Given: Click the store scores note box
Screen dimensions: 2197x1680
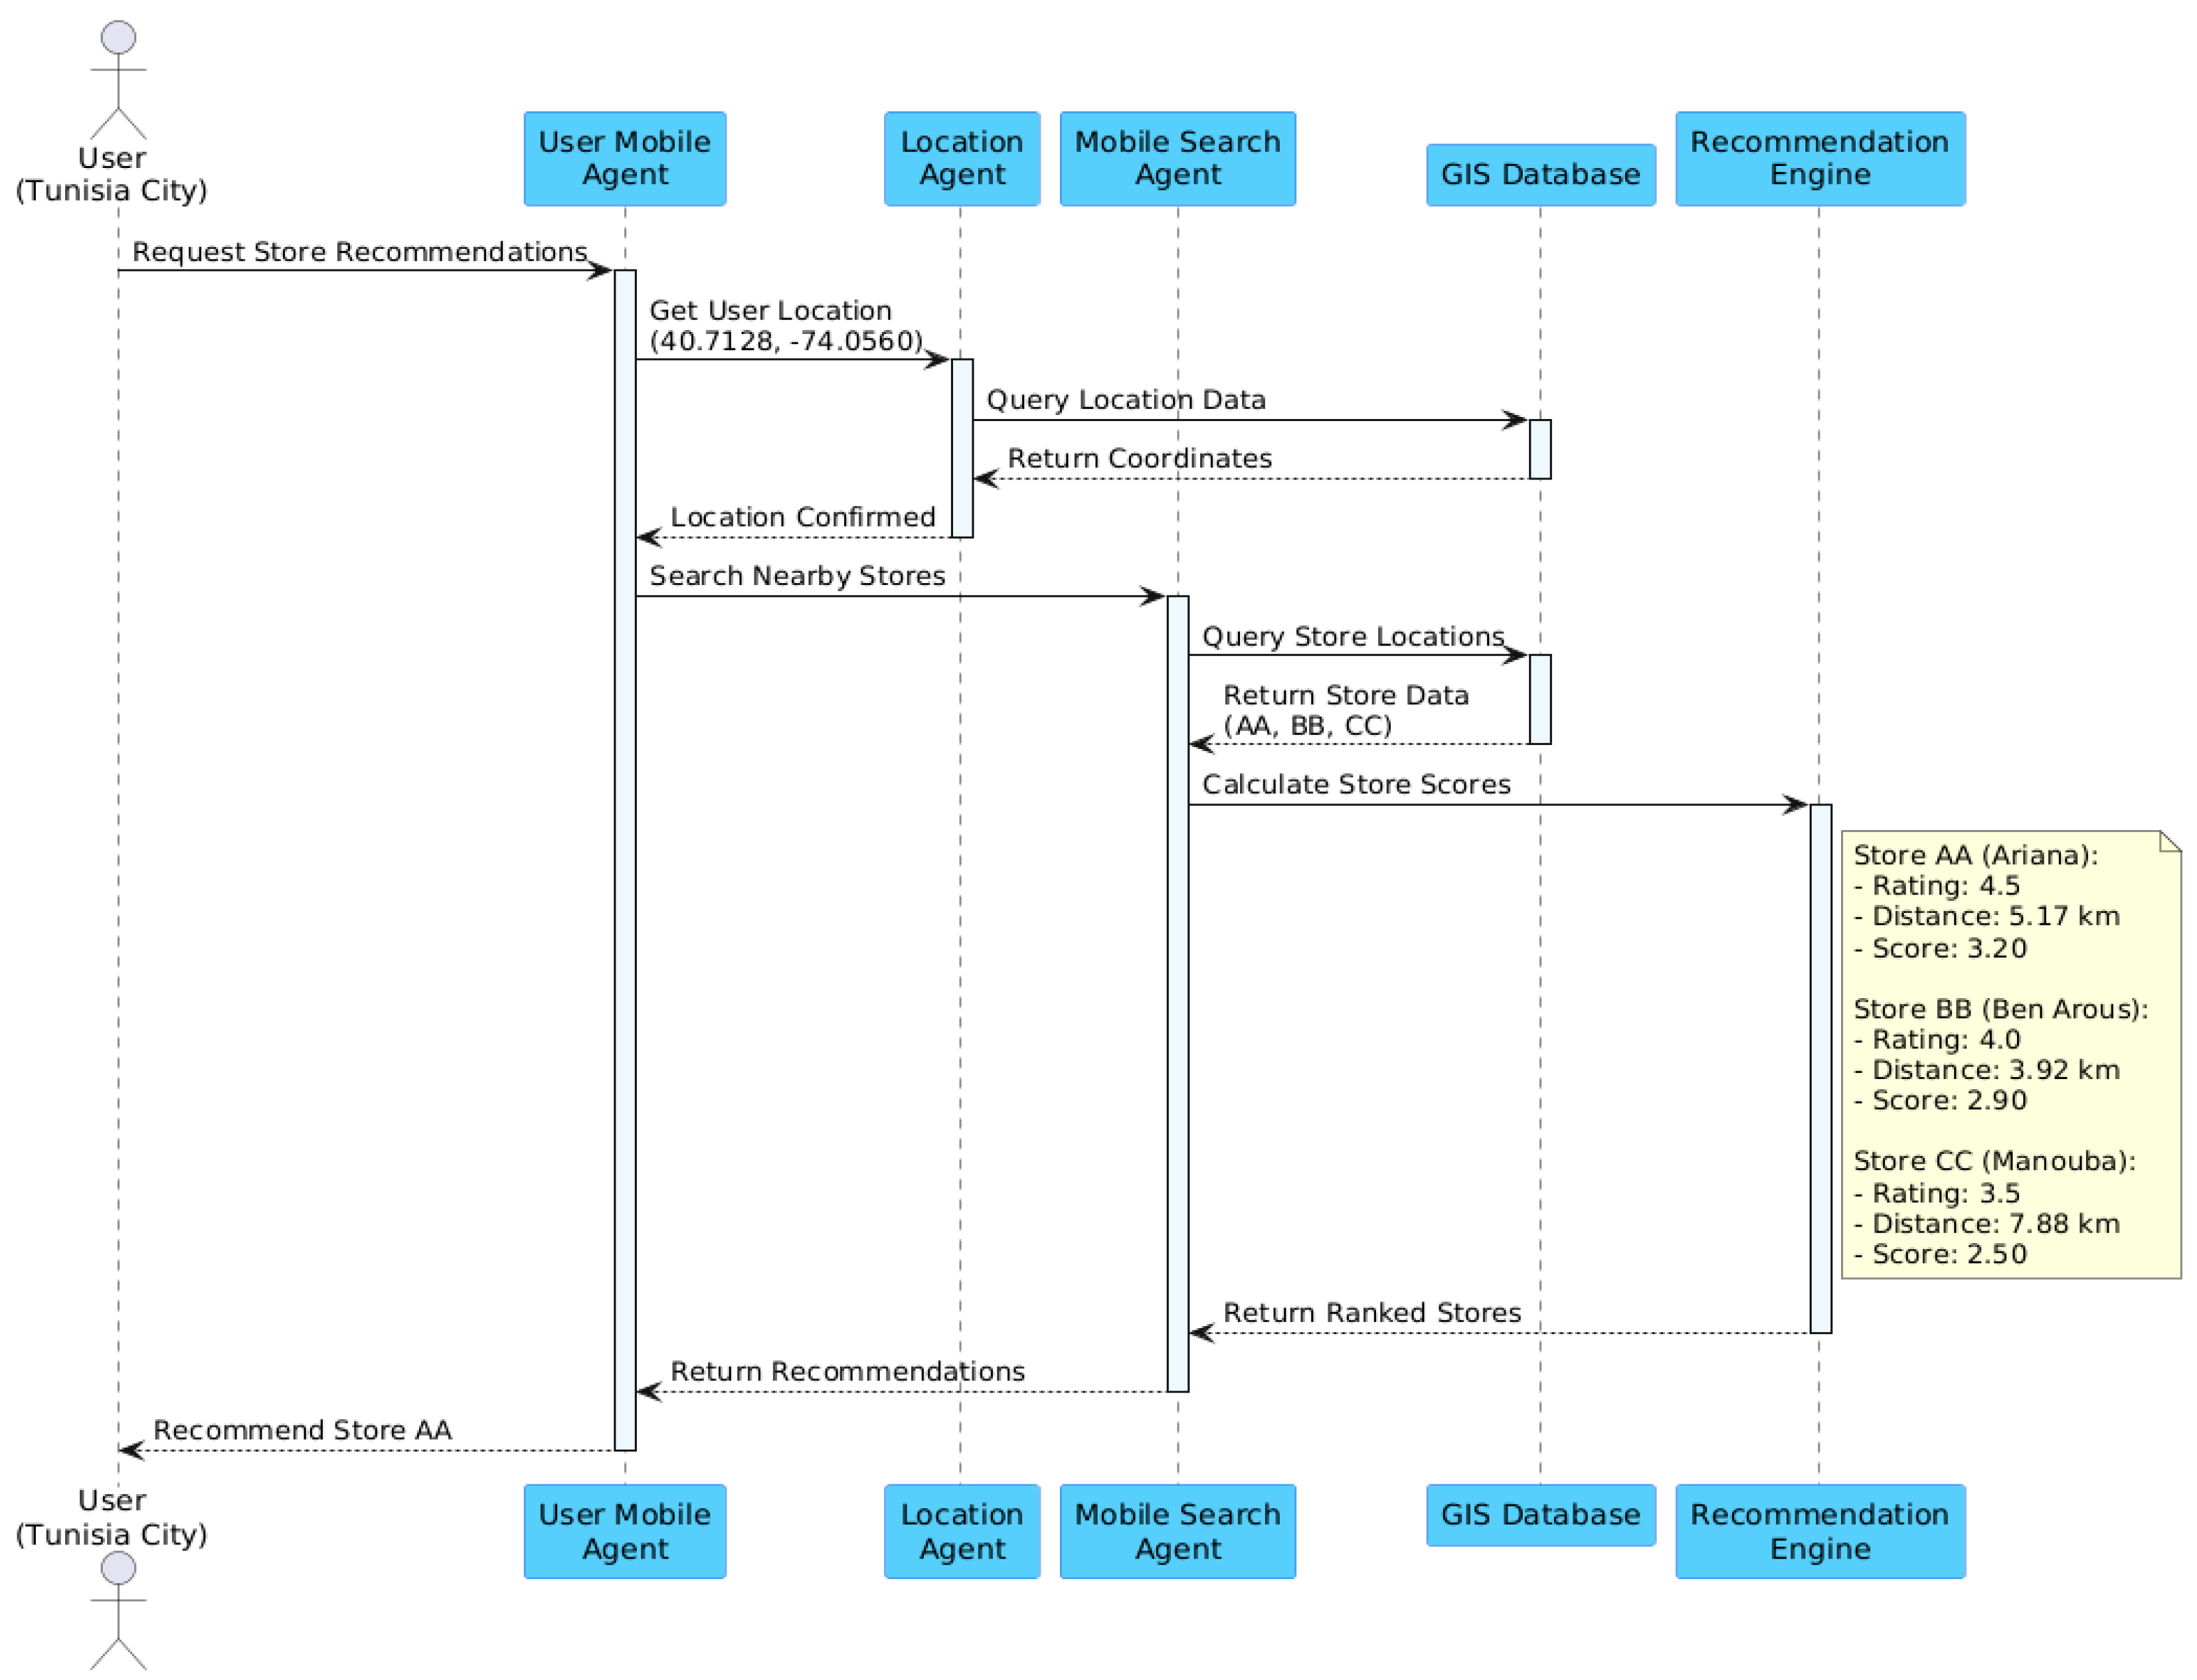Looking at the screenshot, I should coord(2010,1055).
